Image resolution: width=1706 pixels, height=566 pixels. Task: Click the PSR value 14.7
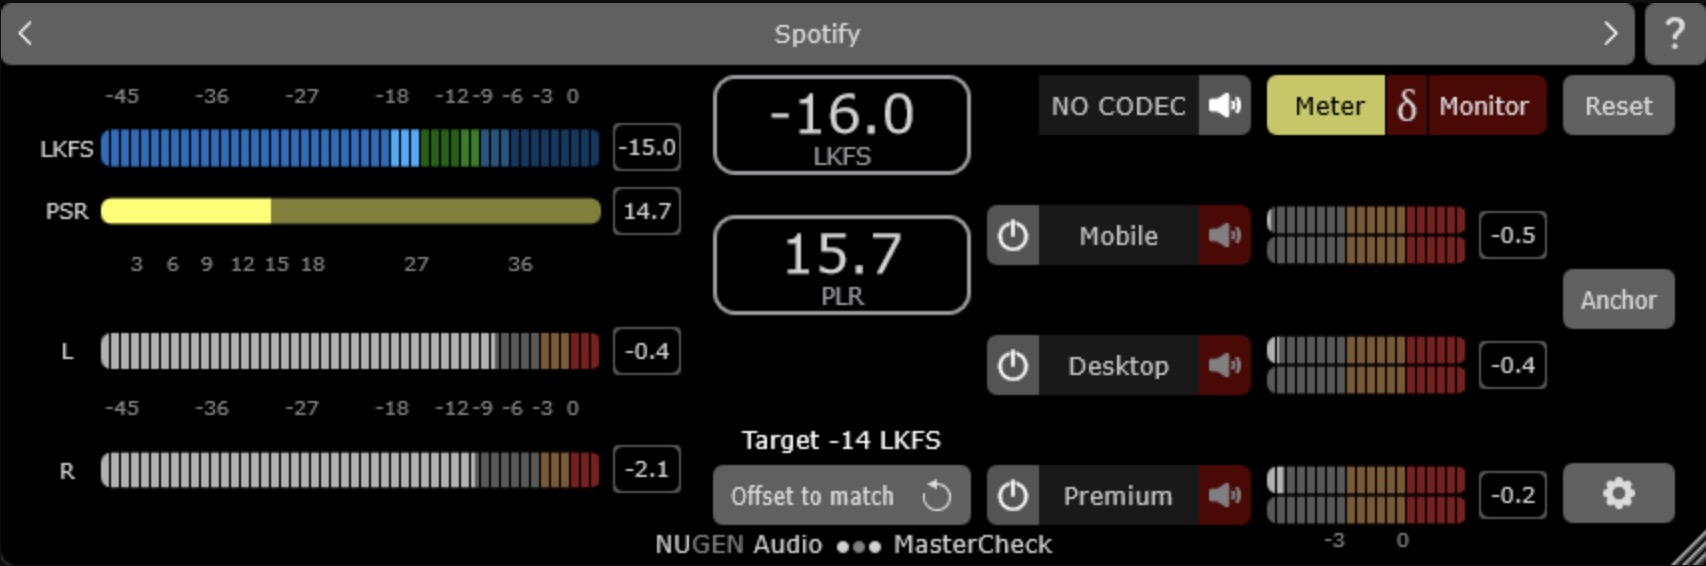point(647,211)
